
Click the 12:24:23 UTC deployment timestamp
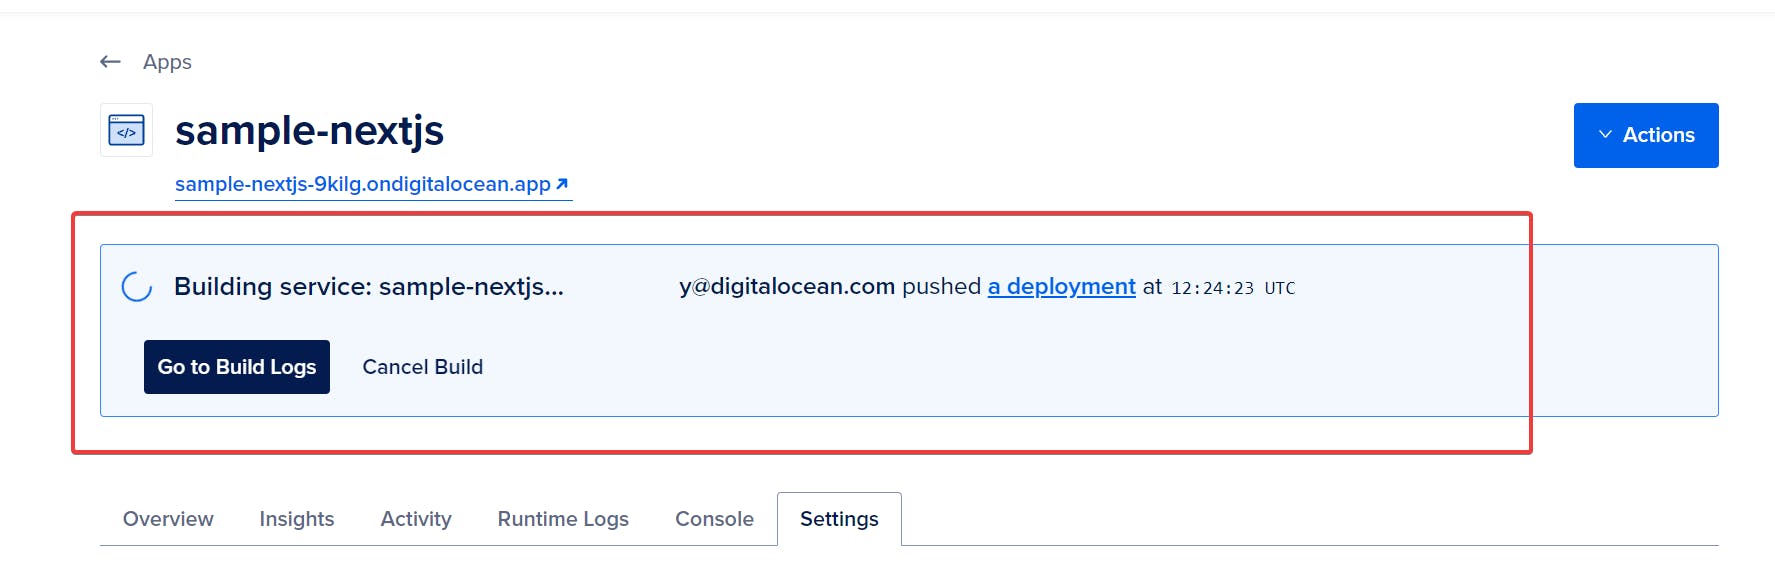point(1233,288)
